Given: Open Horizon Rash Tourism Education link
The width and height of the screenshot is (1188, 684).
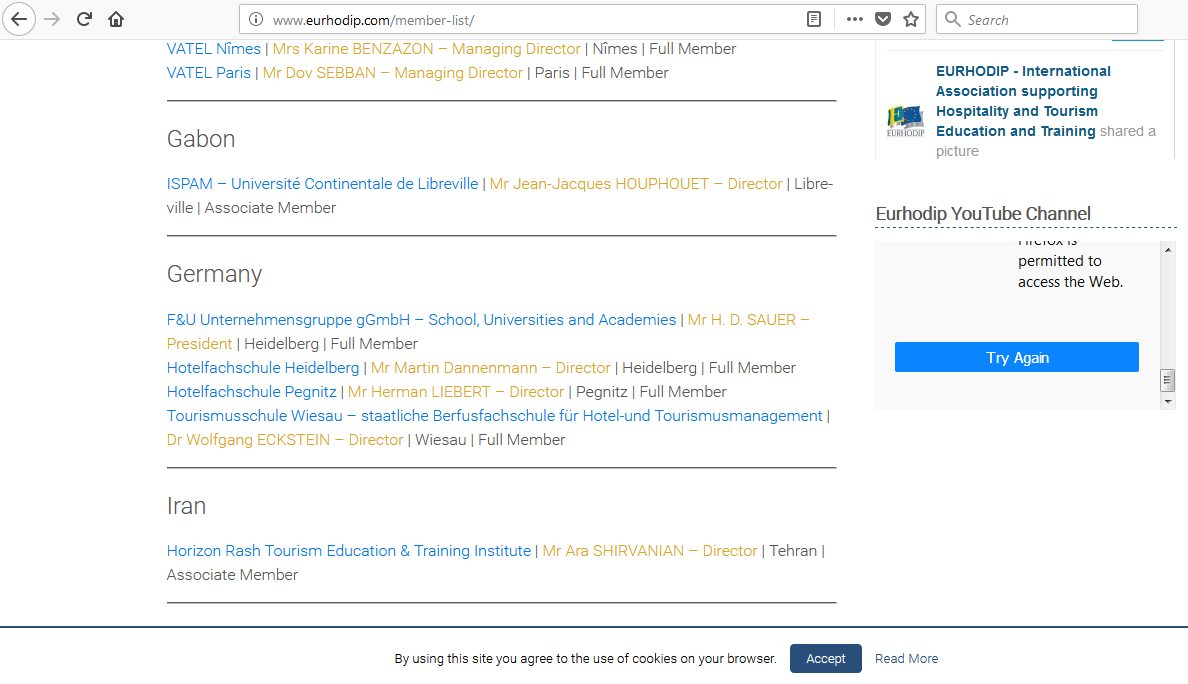Looking at the screenshot, I should click(x=349, y=551).
